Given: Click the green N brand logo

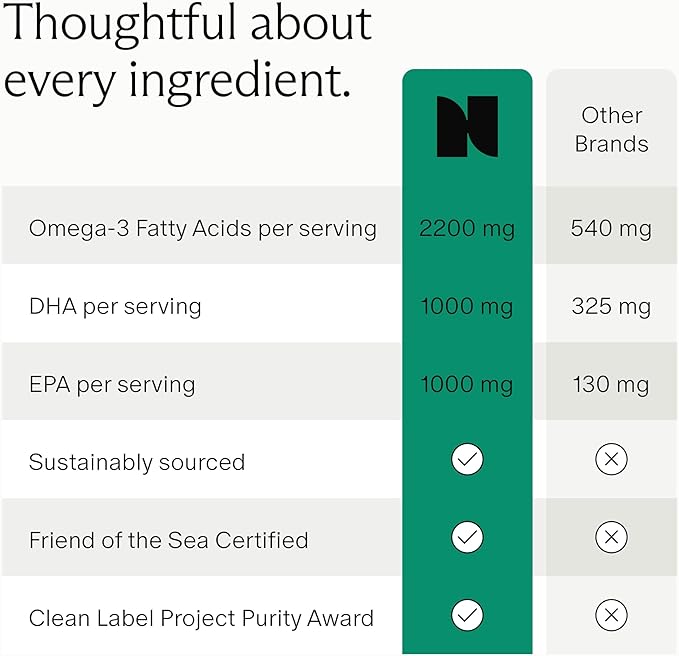Looking at the screenshot, I should [467, 127].
